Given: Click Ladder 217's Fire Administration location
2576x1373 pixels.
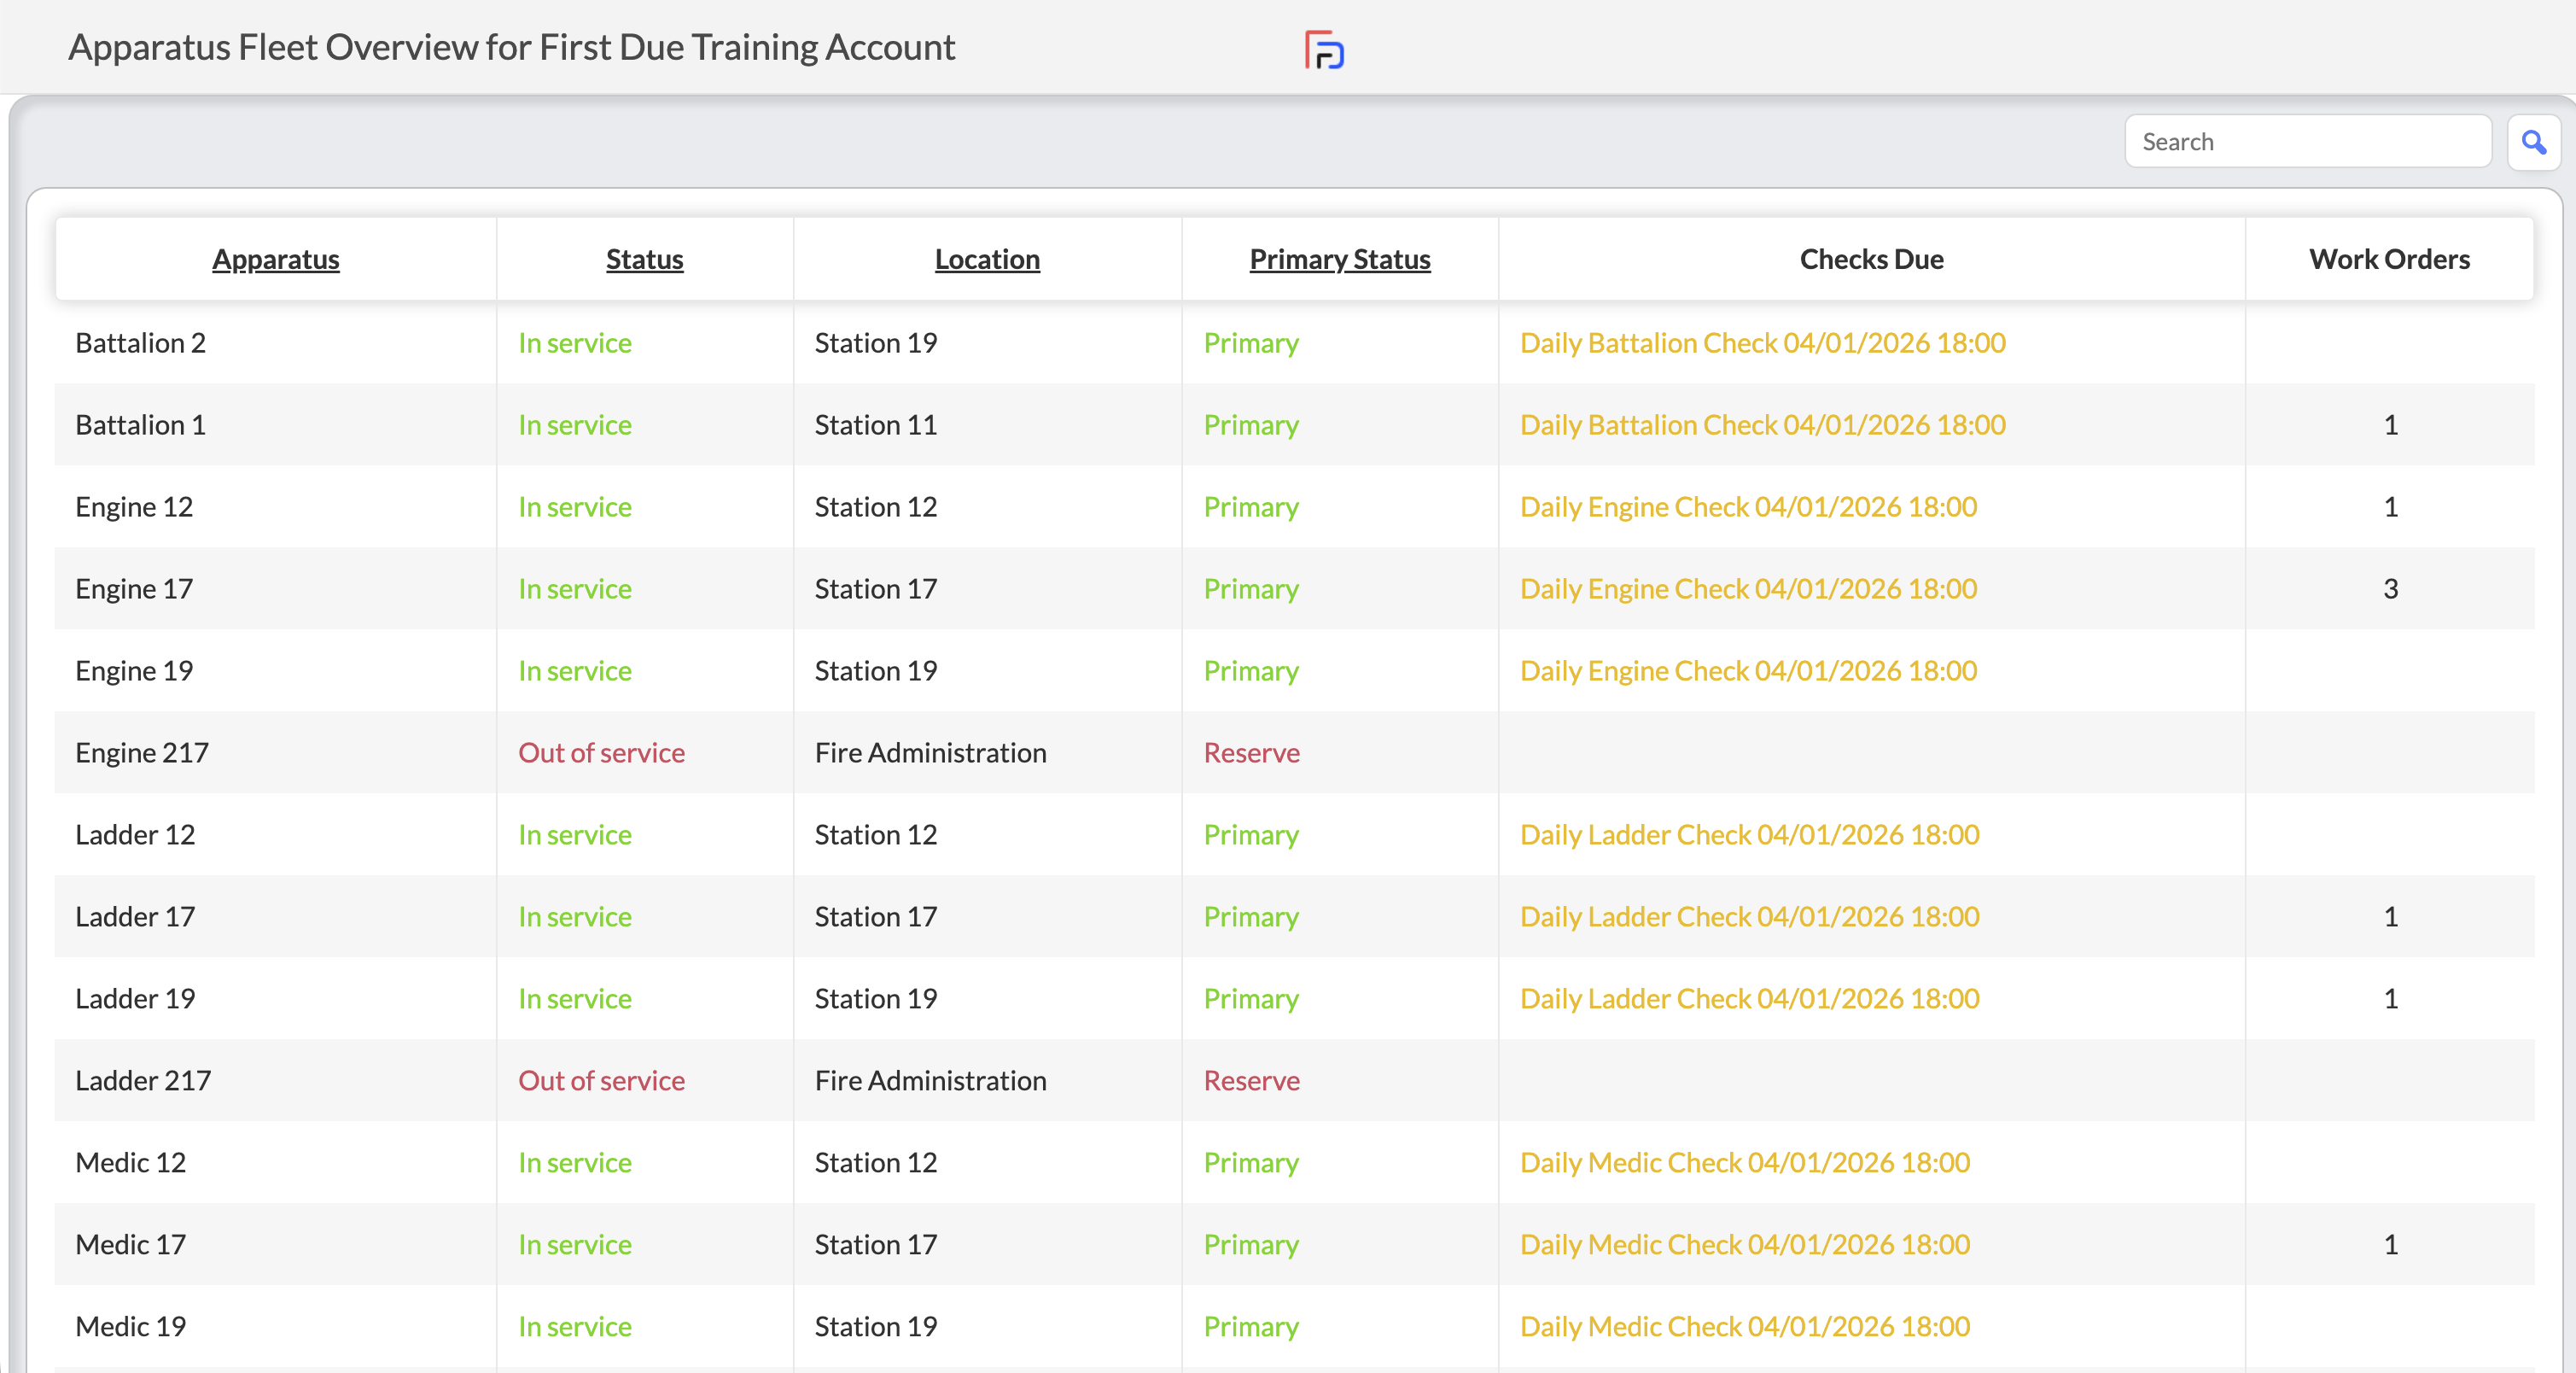Looking at the screenshot, I should point(930,1081).
